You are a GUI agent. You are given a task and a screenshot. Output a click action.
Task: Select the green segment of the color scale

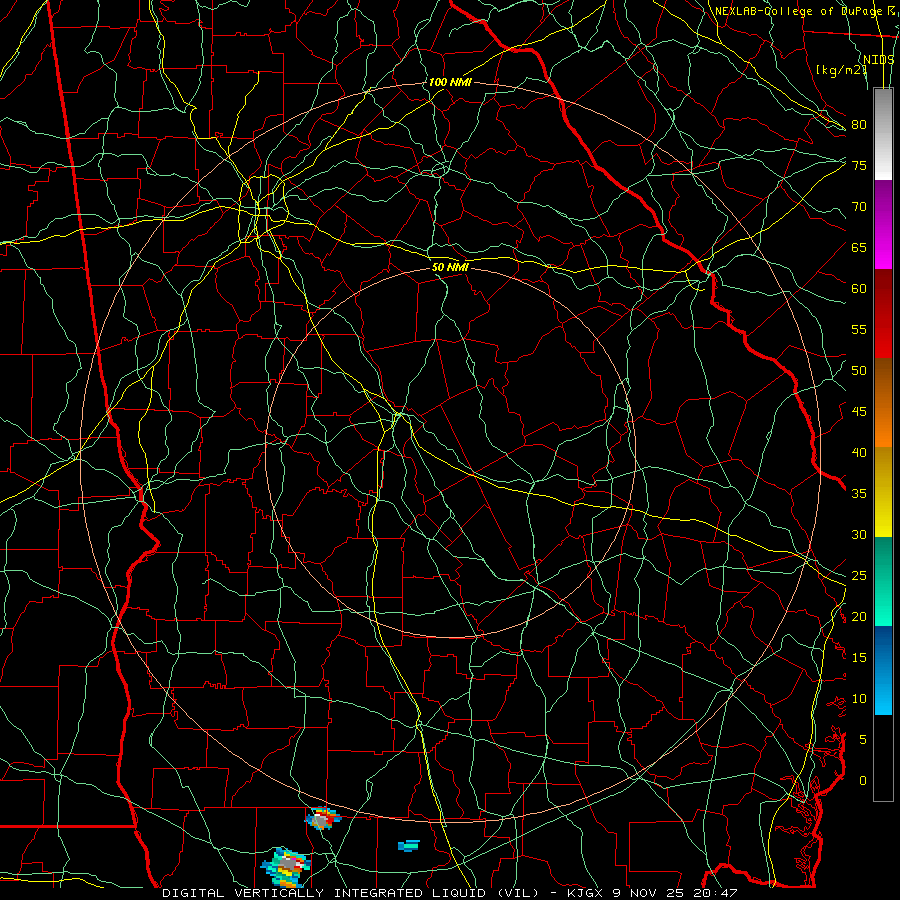tap(883, 581)
